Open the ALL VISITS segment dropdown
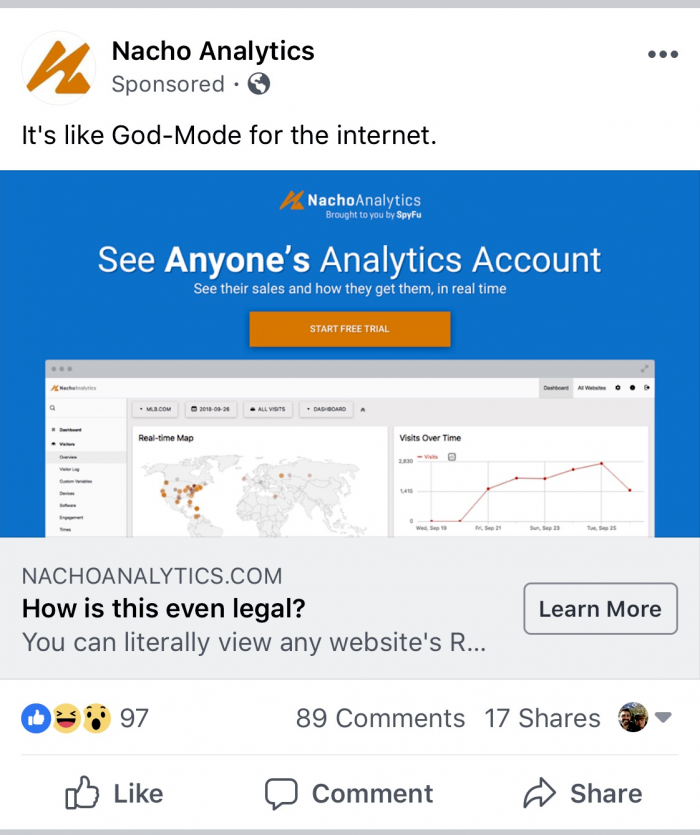700x835 pixels. (x=269, y=409)
